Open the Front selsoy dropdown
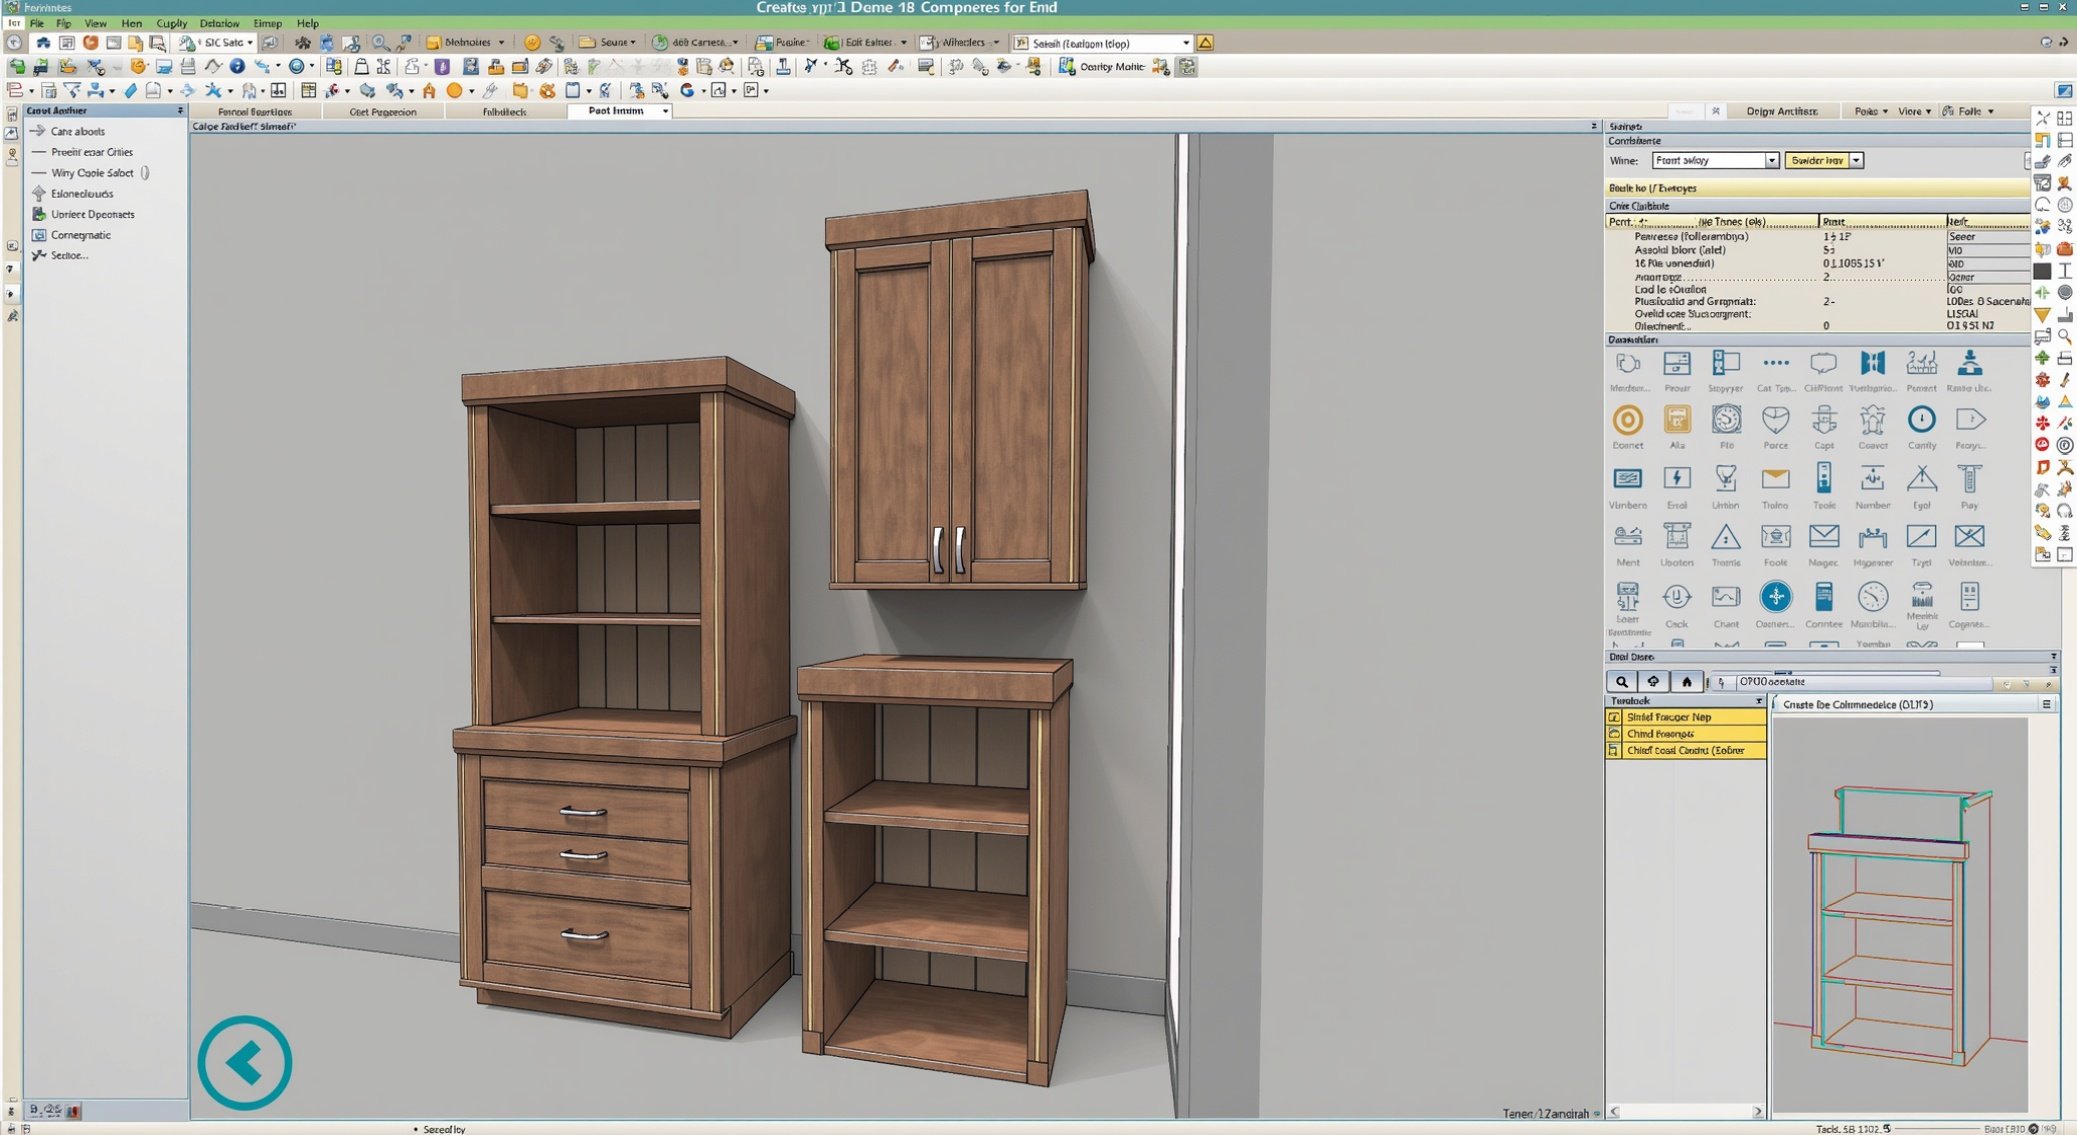2077x1135 pixels. [x=1714, y=161]
